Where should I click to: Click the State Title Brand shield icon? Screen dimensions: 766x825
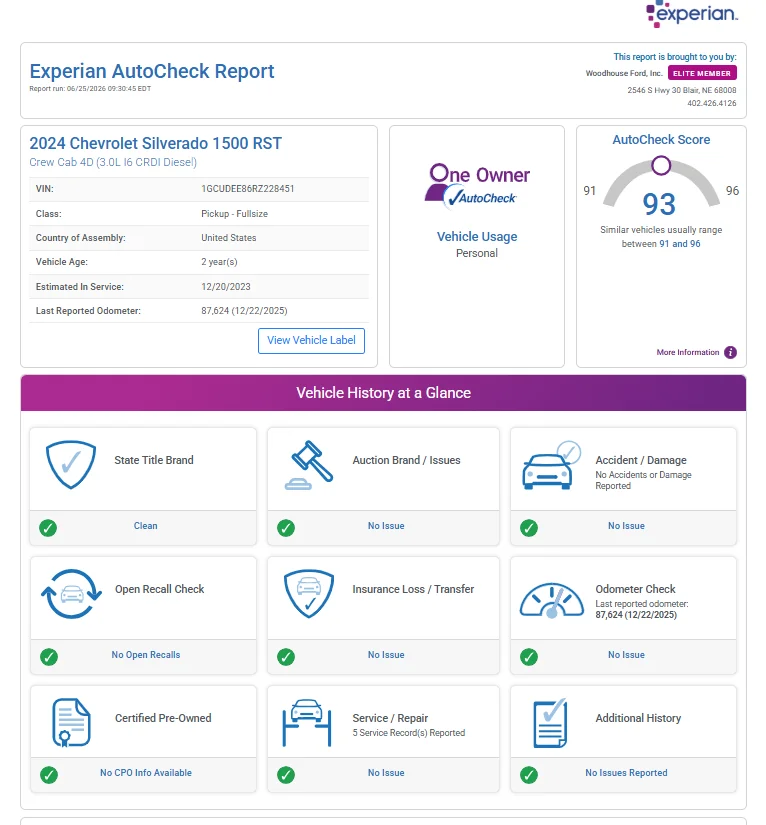(x=71, y=465)
